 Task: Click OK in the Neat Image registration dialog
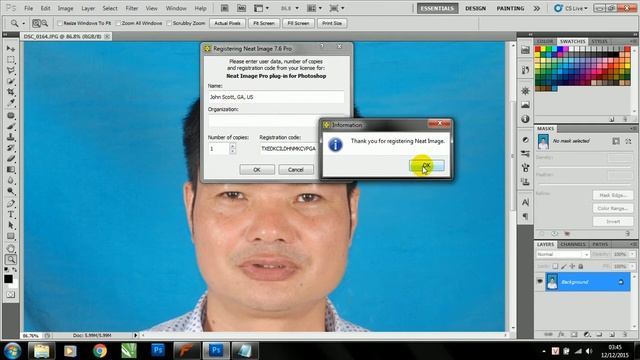pos(257,169)
